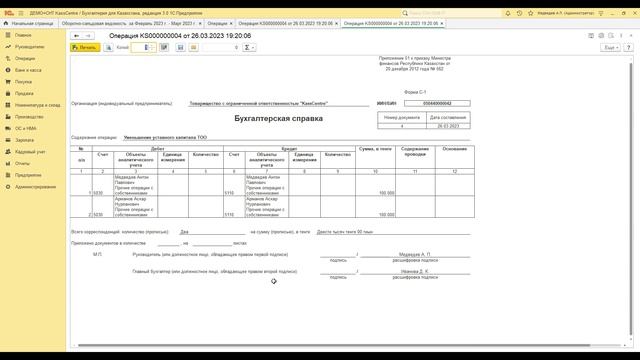
Task: Open the service settings lines icon
Action: (601, 13)
